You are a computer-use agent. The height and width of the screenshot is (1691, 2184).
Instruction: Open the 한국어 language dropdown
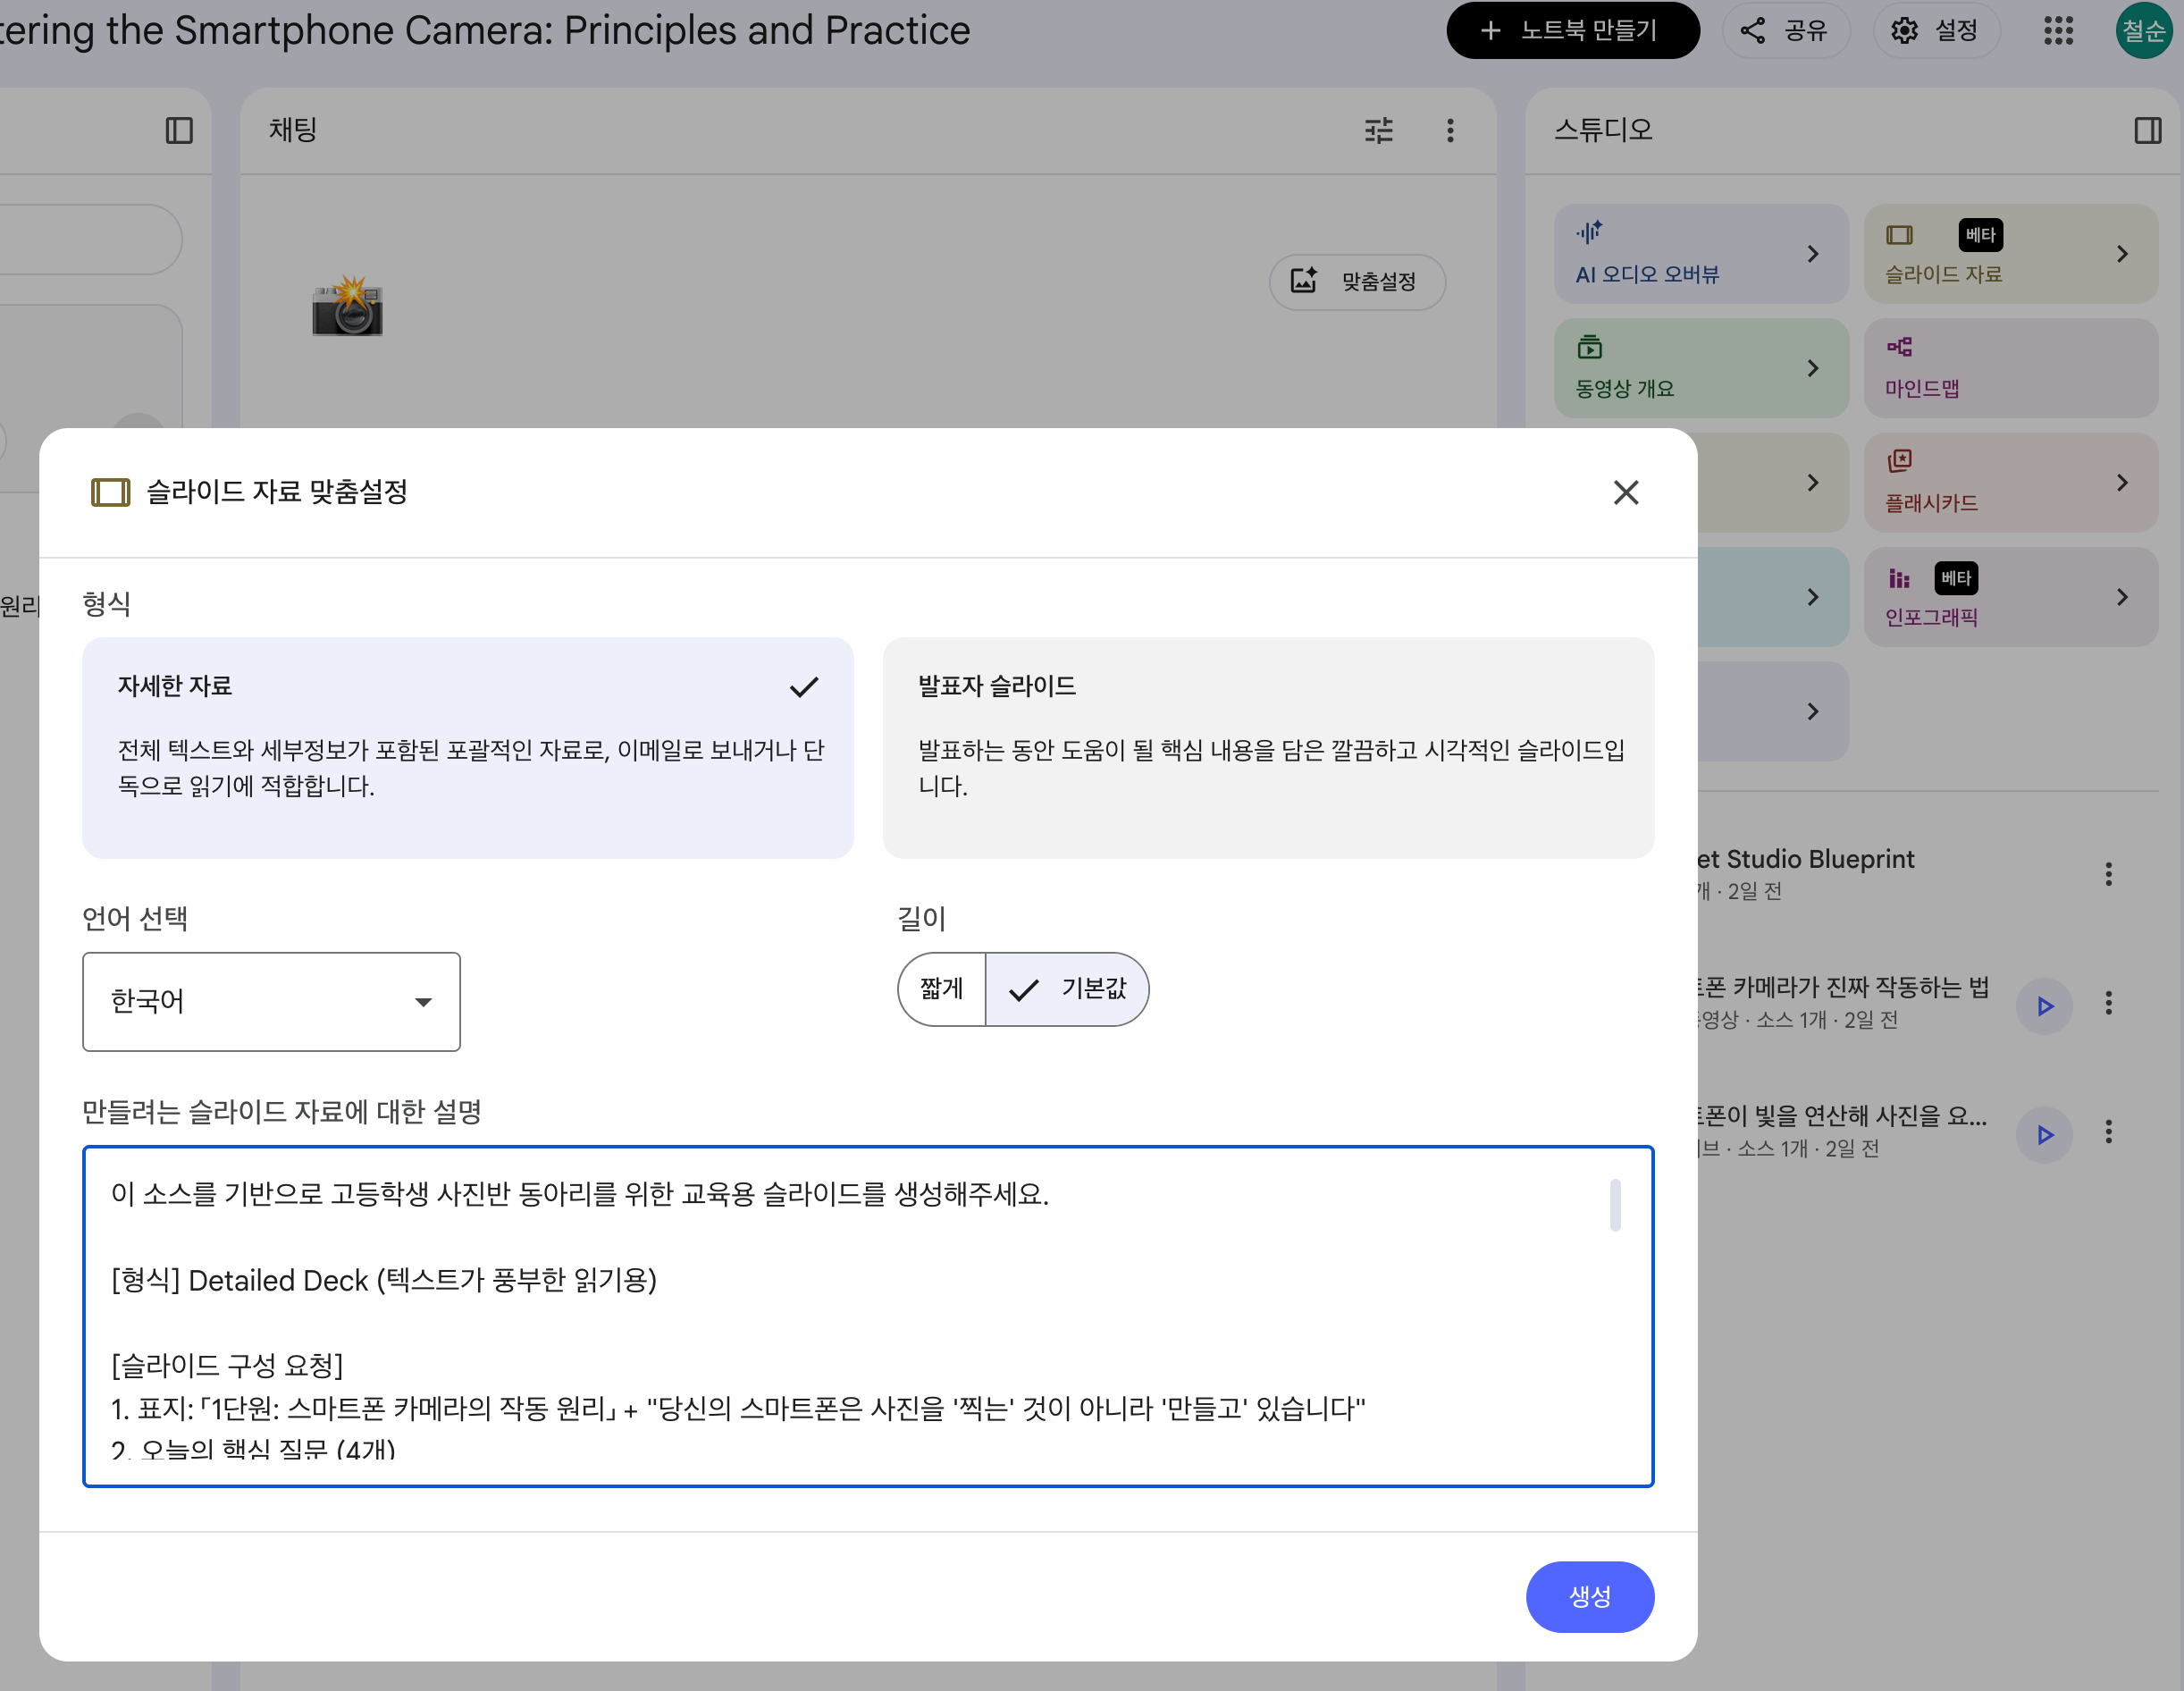[x=271, y=1001]
